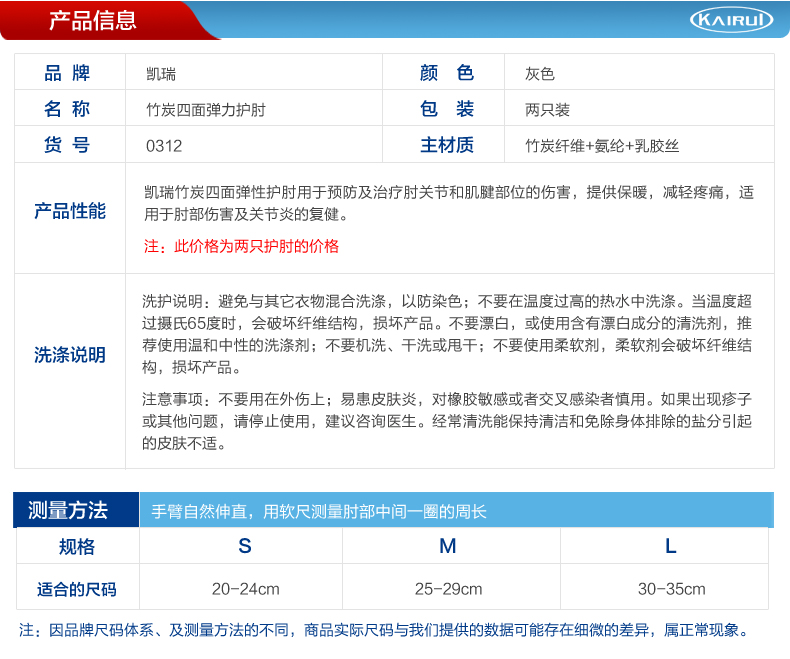Select size M column header
This screenshot has height=659, width=790.
(448, 546)
